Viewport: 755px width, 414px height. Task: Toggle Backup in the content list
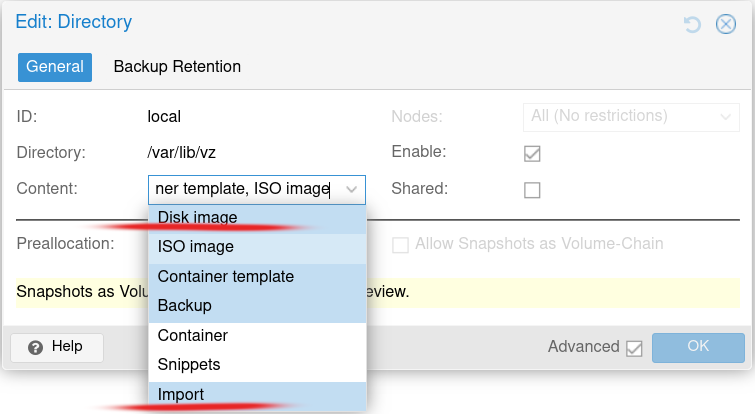click(185, 305)
